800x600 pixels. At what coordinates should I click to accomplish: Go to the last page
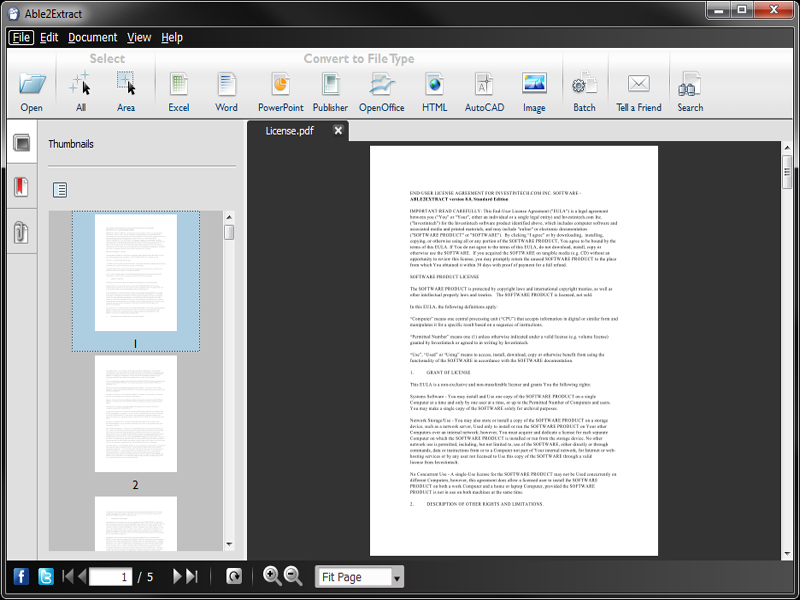click(x=191, y=576)
